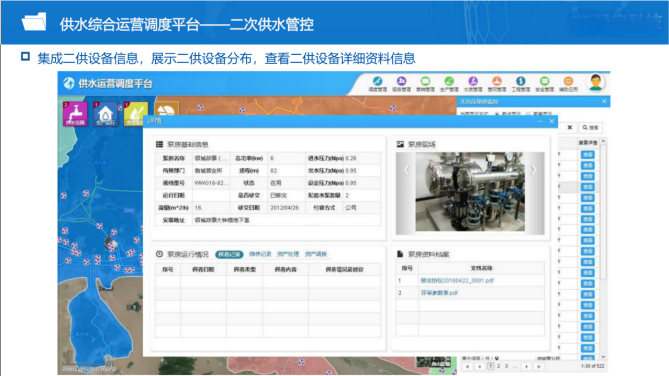Click the 搜索 search button
The image size is (669, 376).
[x=591, y=128]
